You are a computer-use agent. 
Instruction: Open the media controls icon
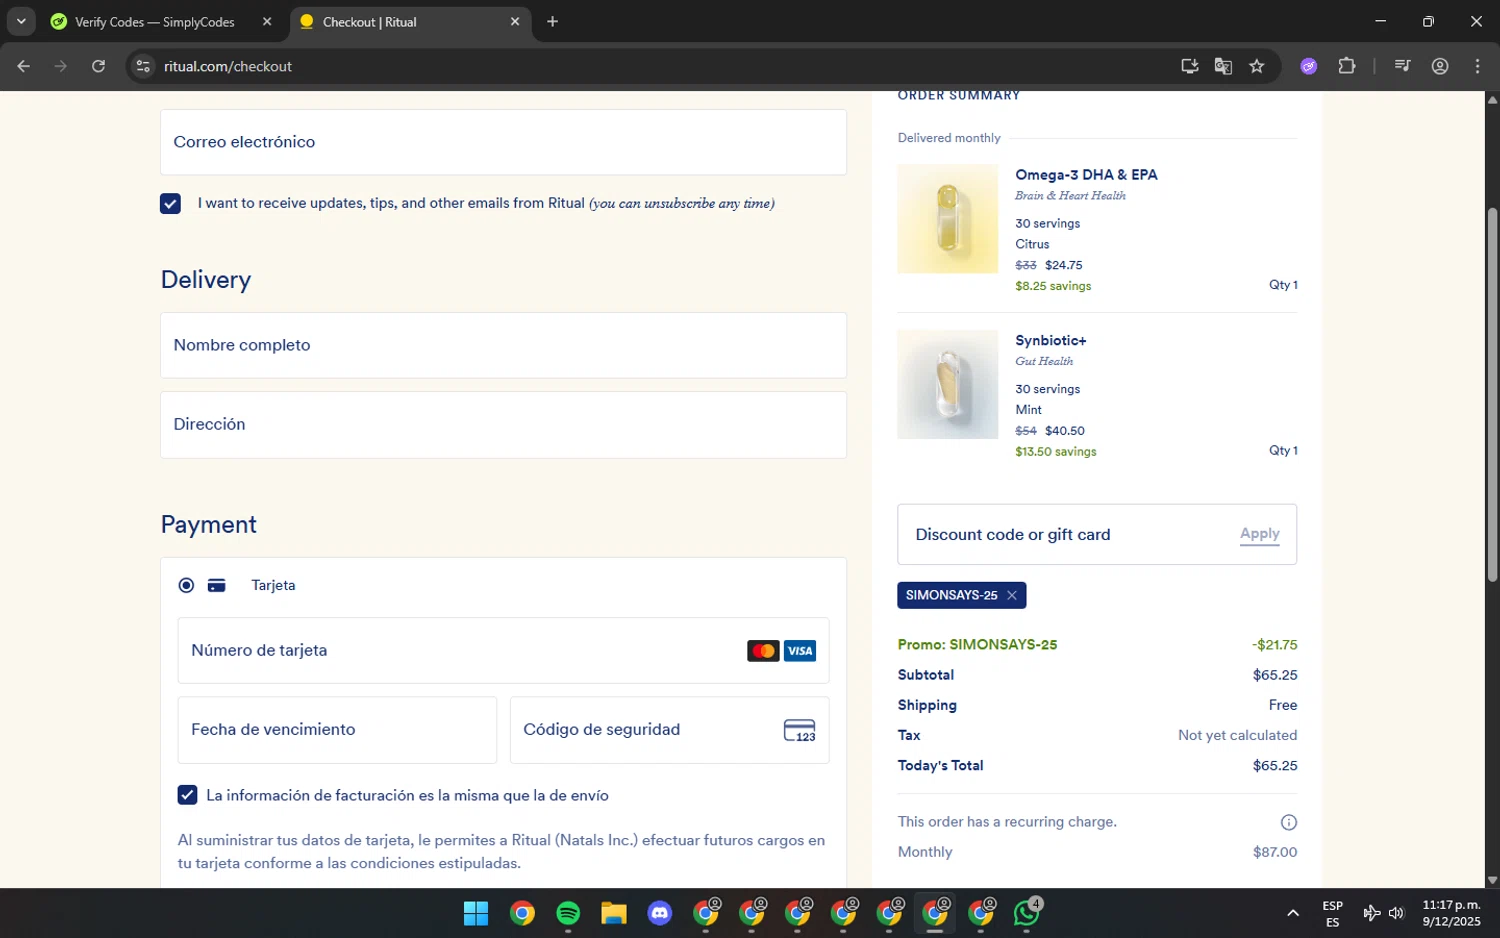tap(1402, 66)
